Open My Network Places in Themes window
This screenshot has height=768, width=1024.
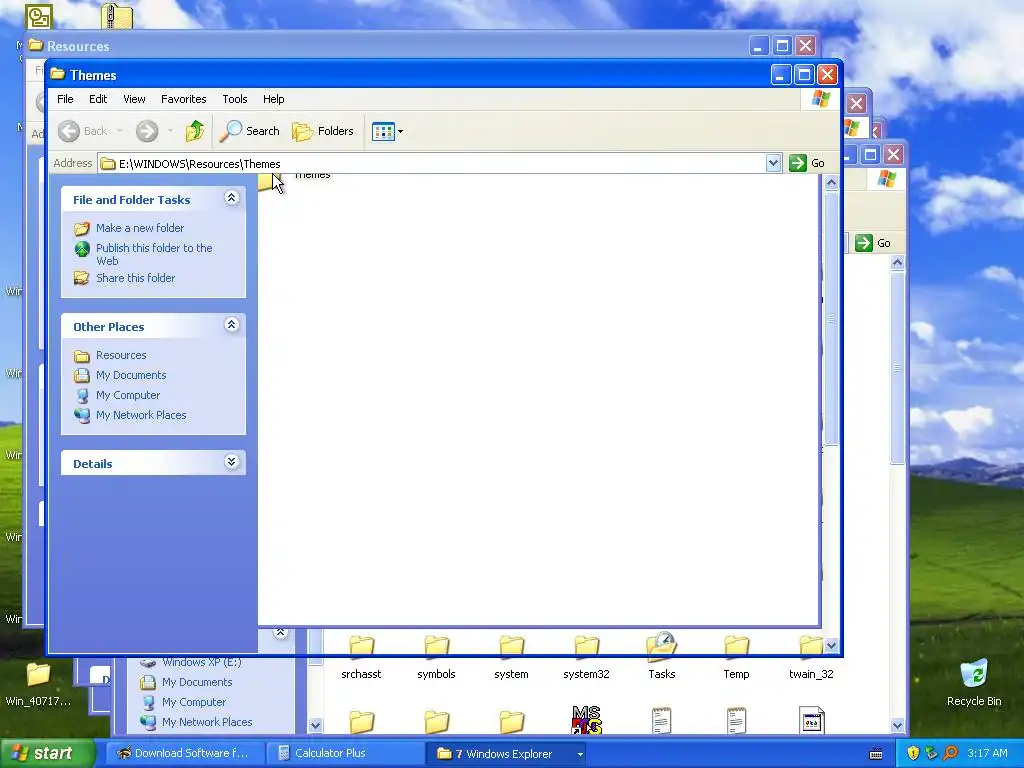coord(141,415)
